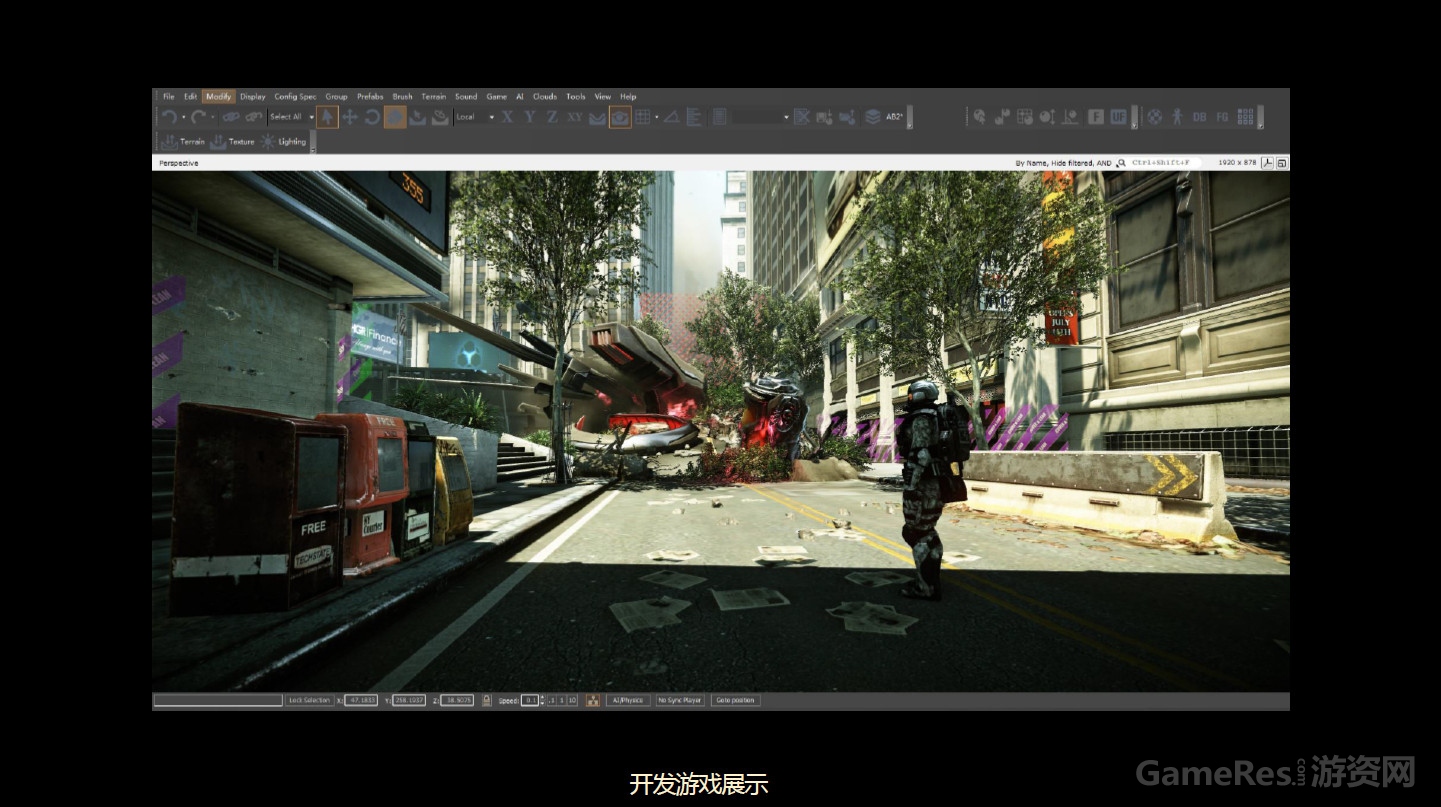The image size is (1441, 807).
Task: Open the Prefabs menu
Action: pos(370,97)
